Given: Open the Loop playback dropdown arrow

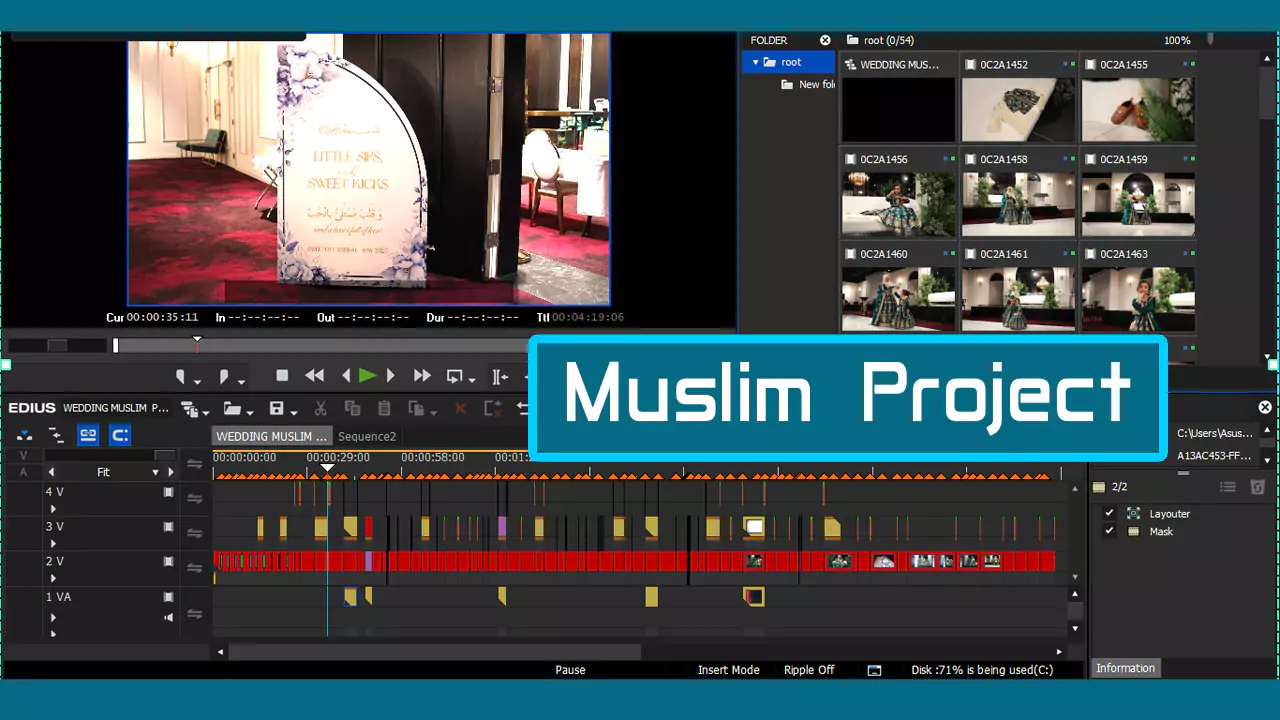Looking at the screenshot, I should 470,381.
